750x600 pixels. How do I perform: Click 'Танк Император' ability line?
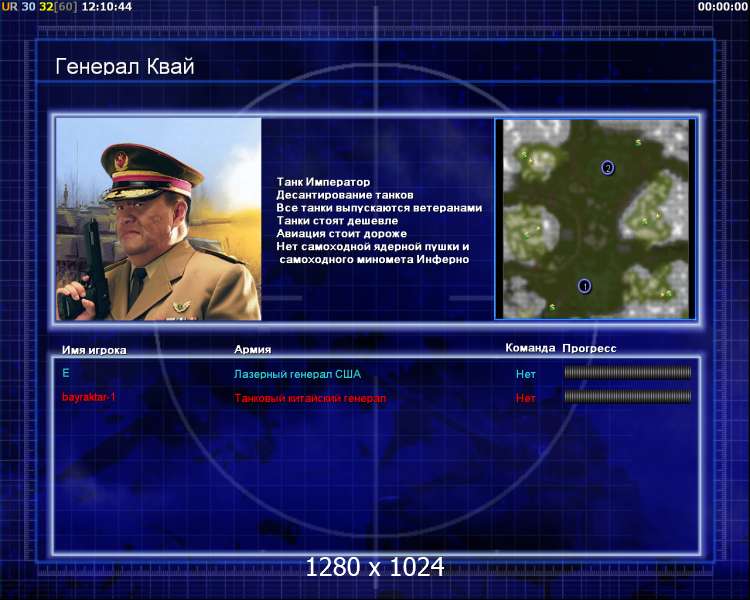[323, 182]
